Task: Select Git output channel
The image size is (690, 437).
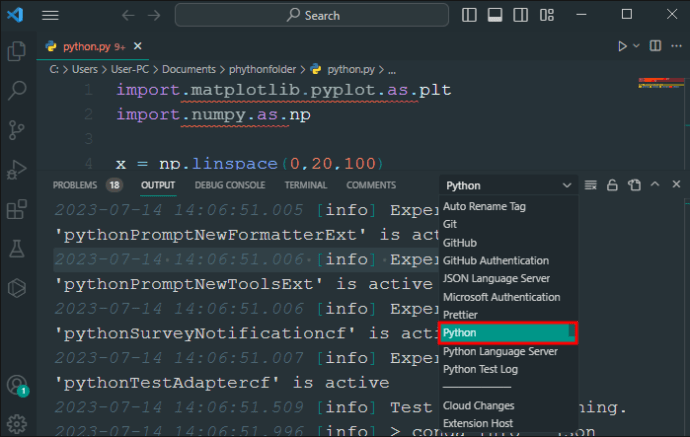Action: pyautogui.click(x=508, y=224)
